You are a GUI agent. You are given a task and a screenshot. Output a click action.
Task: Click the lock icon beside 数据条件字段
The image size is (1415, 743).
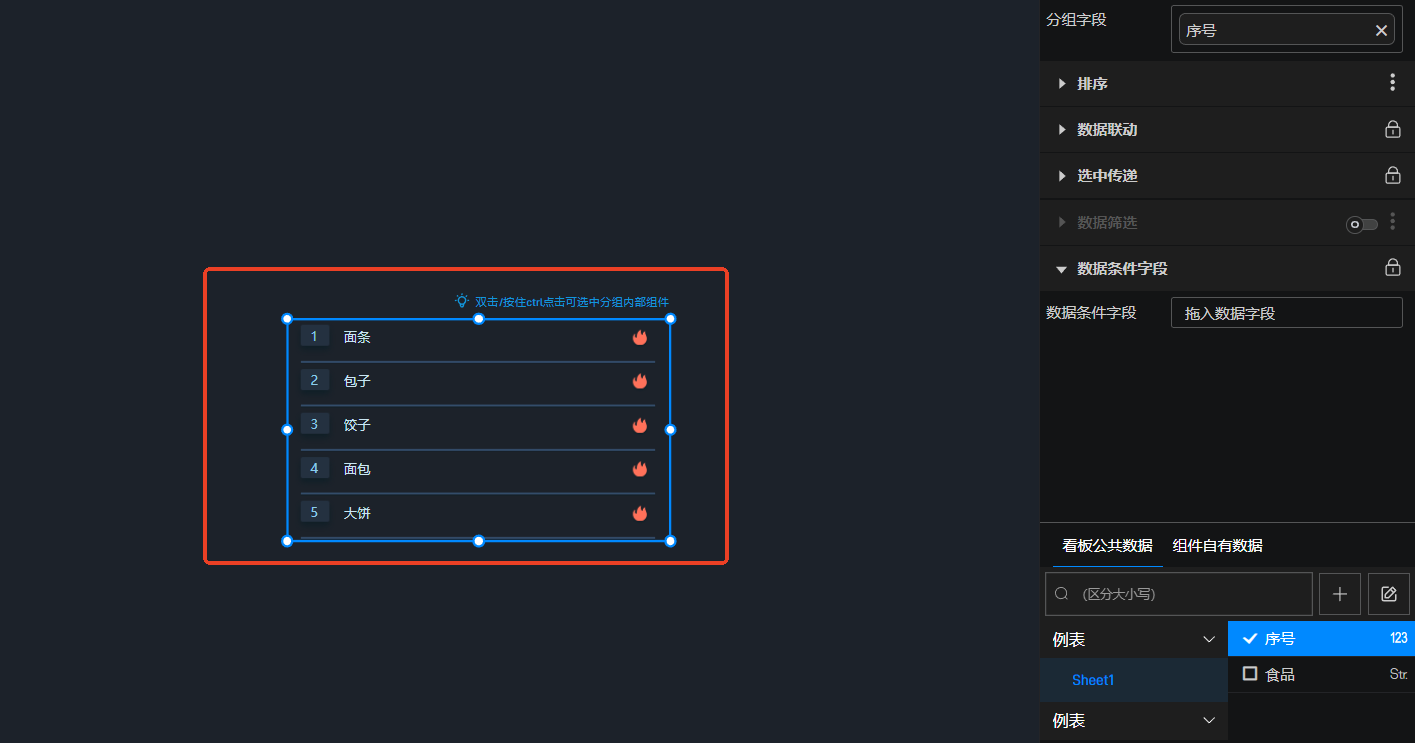pyautogui.click(x=1392, y=268)
